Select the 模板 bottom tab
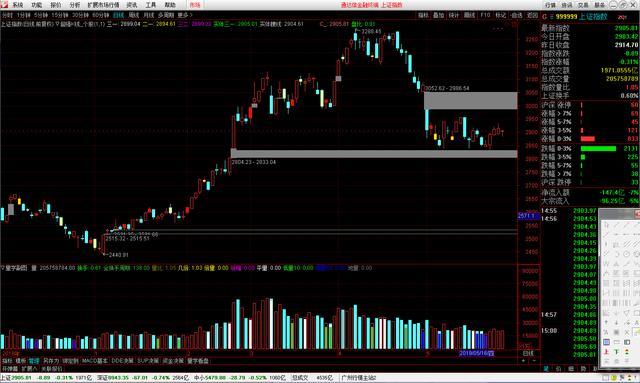640x383 pixels. [21, 361]
